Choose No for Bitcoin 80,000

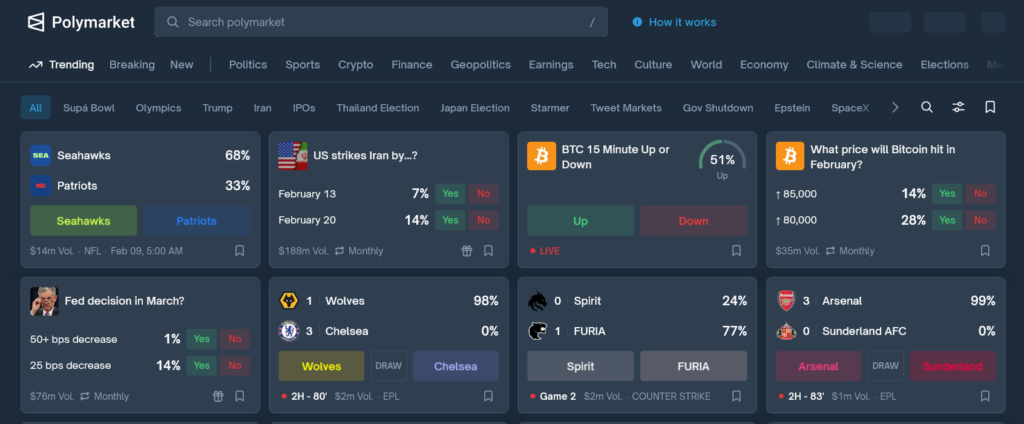click(x=980, y=220)
